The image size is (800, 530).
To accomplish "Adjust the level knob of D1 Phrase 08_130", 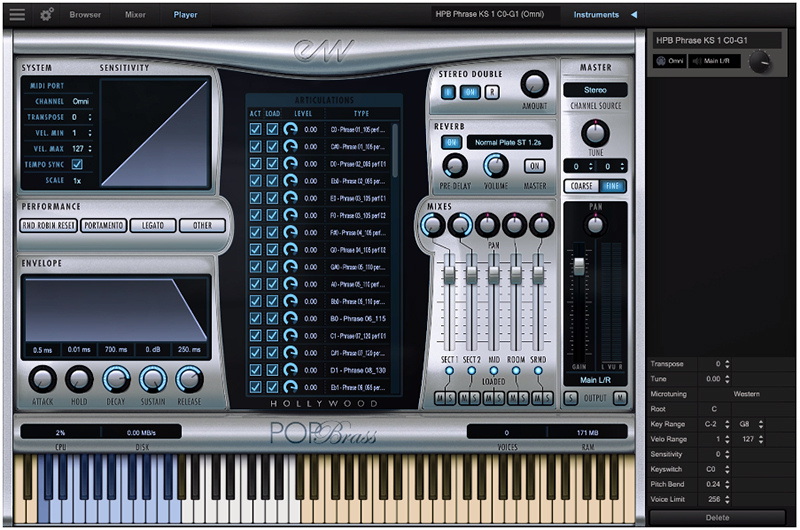I will point(290,370).
